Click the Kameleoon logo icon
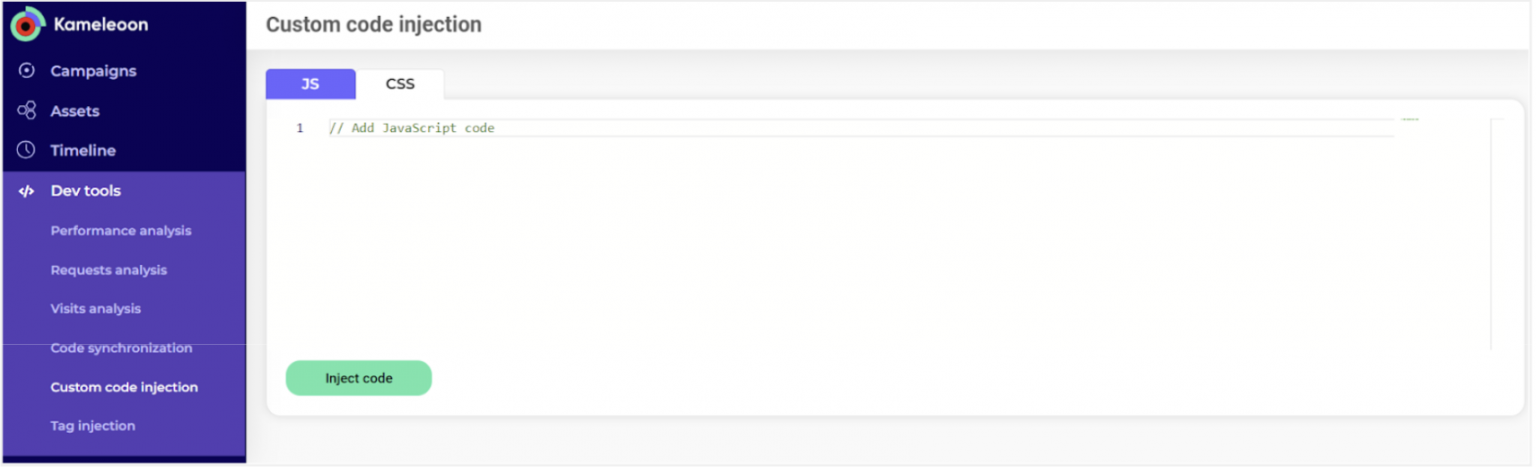The width and height of the screenshot is (1536, 467). coord(27,24)
